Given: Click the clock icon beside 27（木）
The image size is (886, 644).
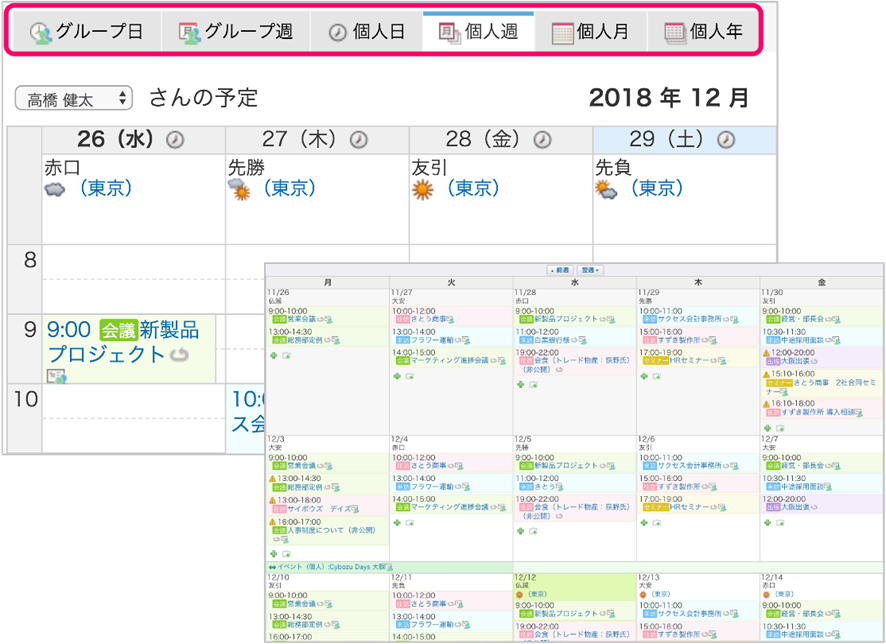Looking at the screenshot, I should pos(358,140).
